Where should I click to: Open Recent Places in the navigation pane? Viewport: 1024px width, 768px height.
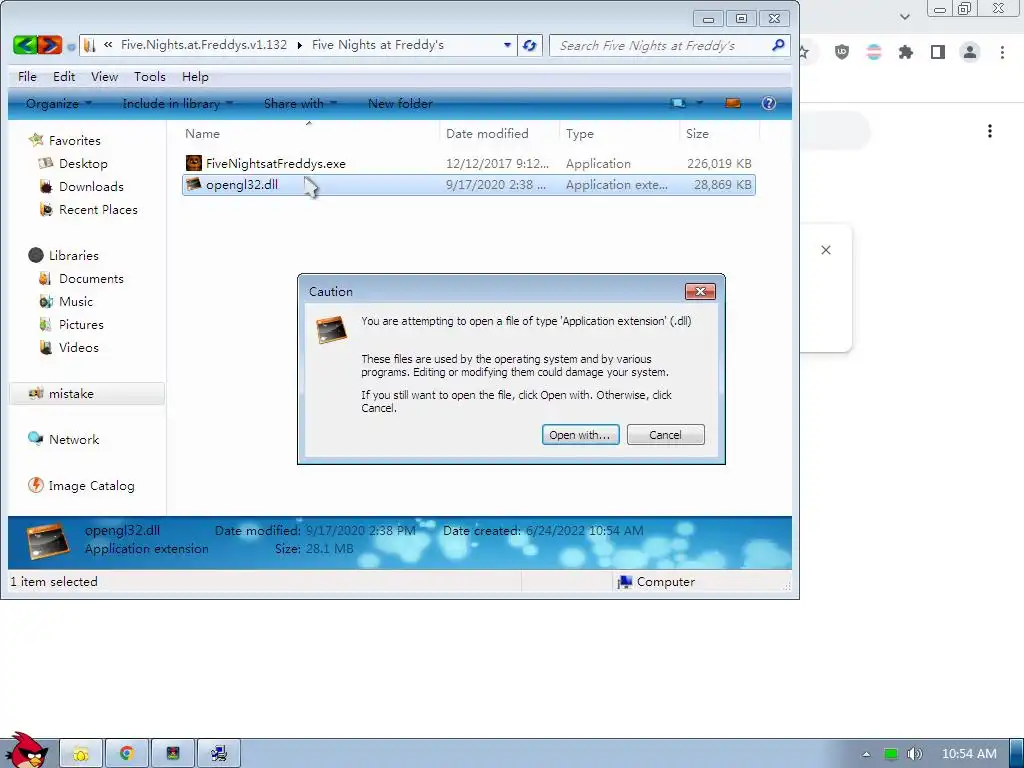(89, 209)
